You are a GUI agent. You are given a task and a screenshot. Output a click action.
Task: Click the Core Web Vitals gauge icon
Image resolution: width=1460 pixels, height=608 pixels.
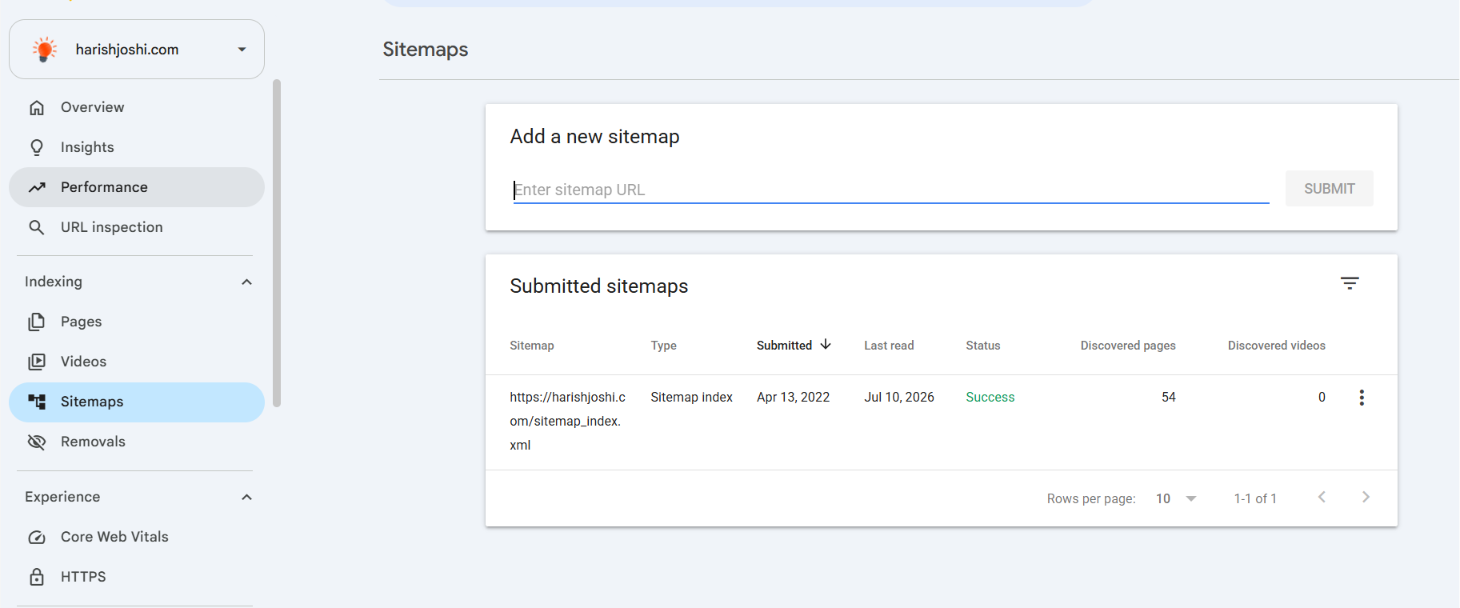[x=37, y=537]
